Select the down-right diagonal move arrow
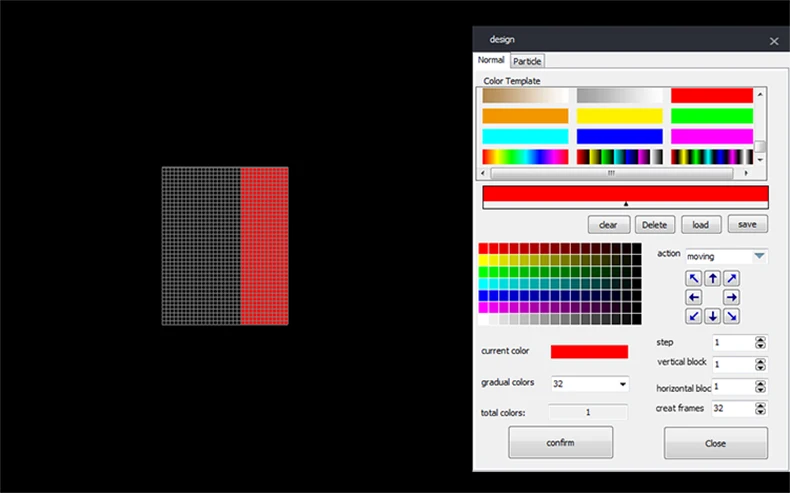 pyautogui.click(x=732, y=316)
